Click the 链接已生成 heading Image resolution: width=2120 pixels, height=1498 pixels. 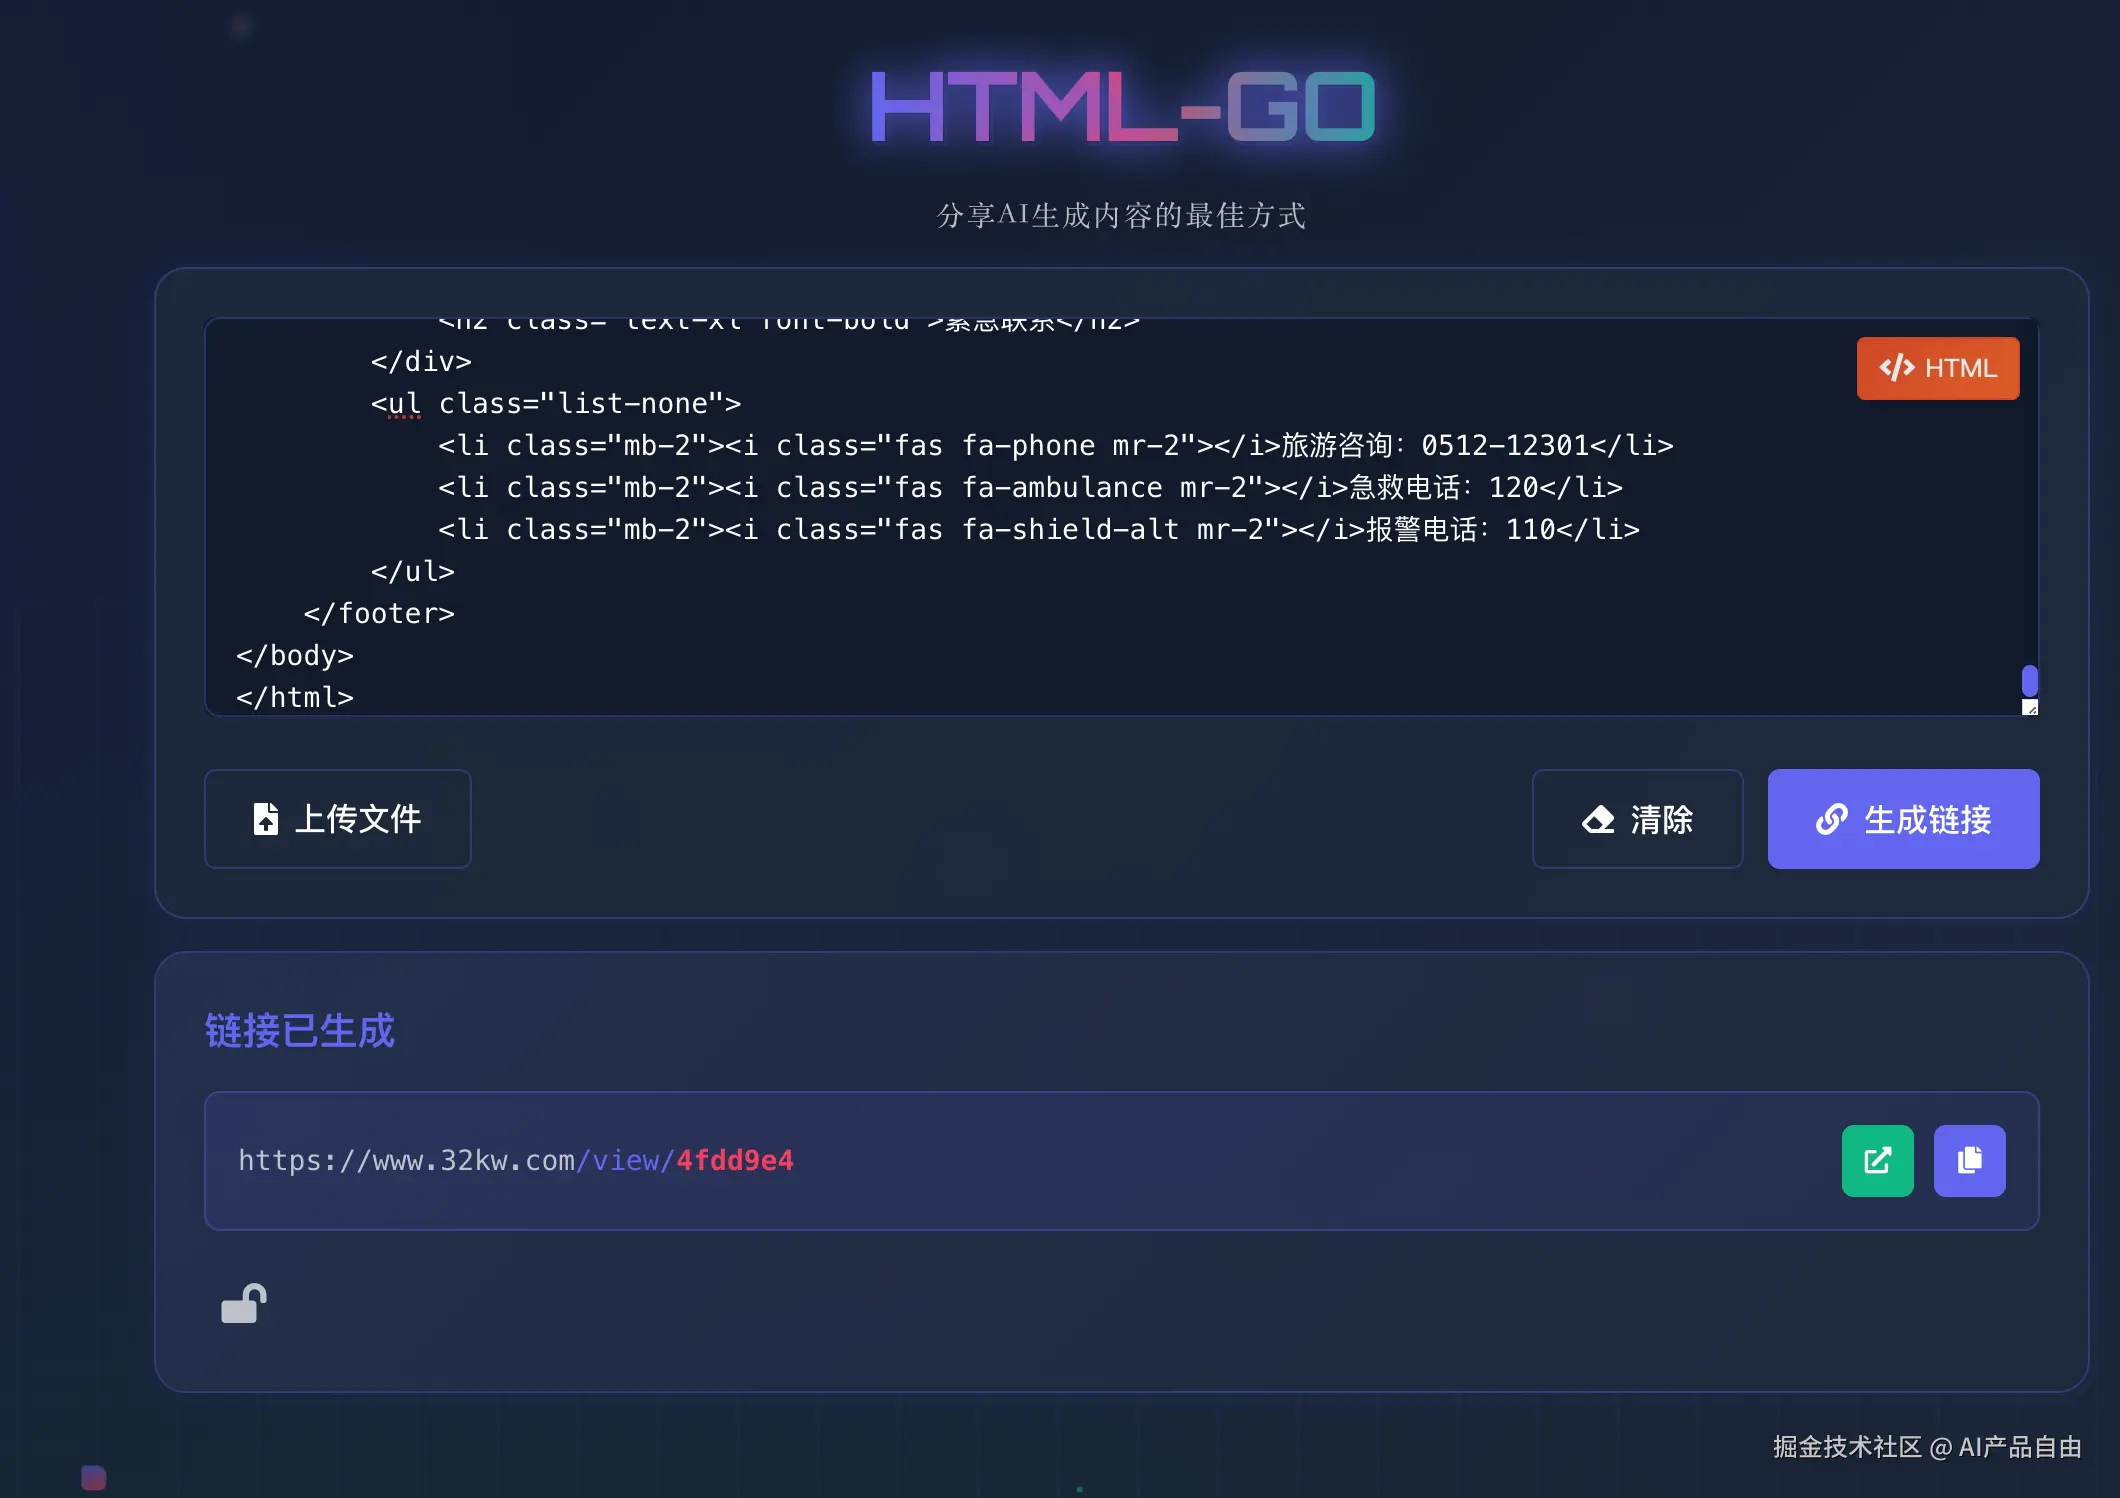[300, 1031]
